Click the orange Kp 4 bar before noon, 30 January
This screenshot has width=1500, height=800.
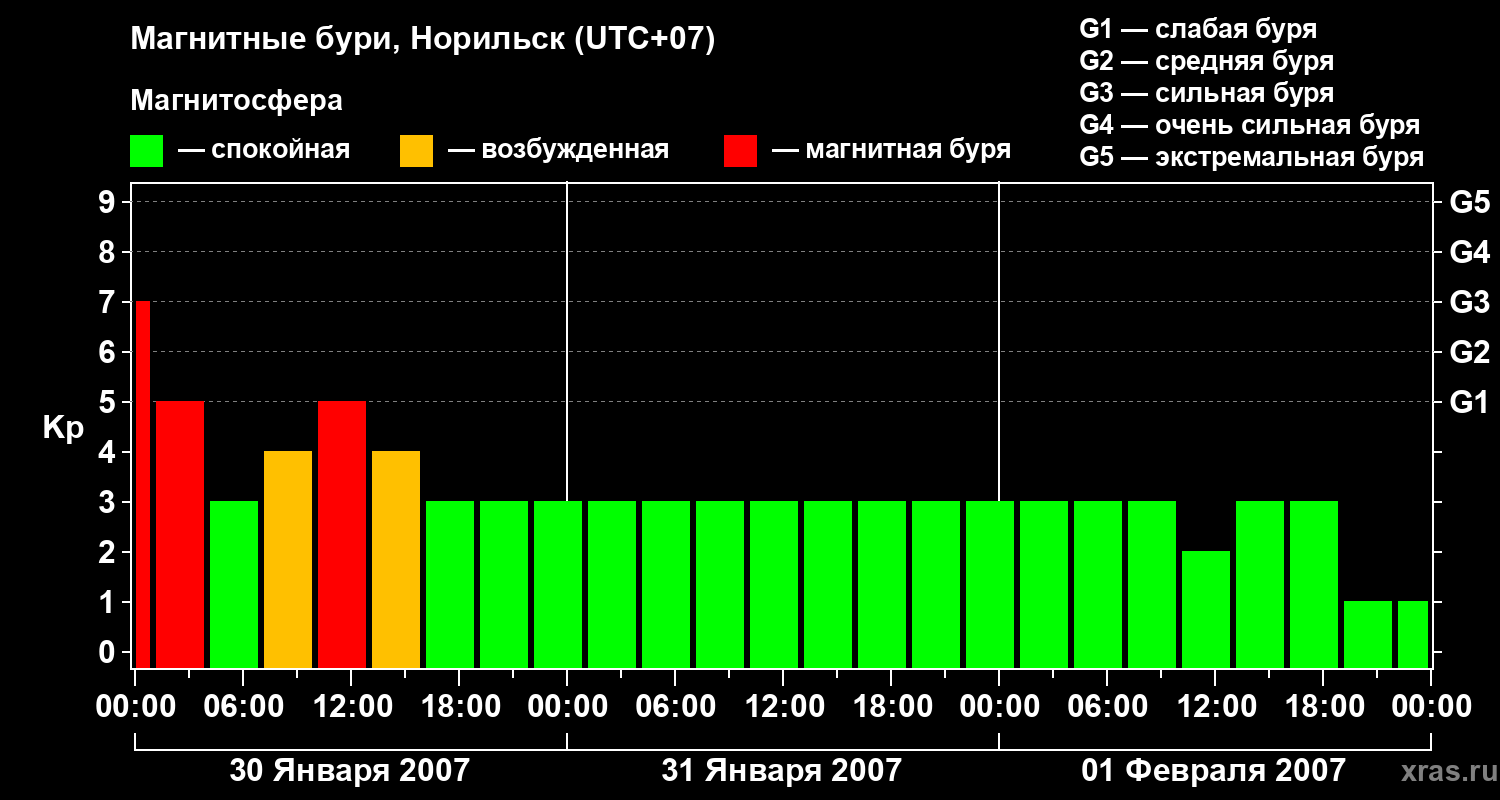point(288,559)
